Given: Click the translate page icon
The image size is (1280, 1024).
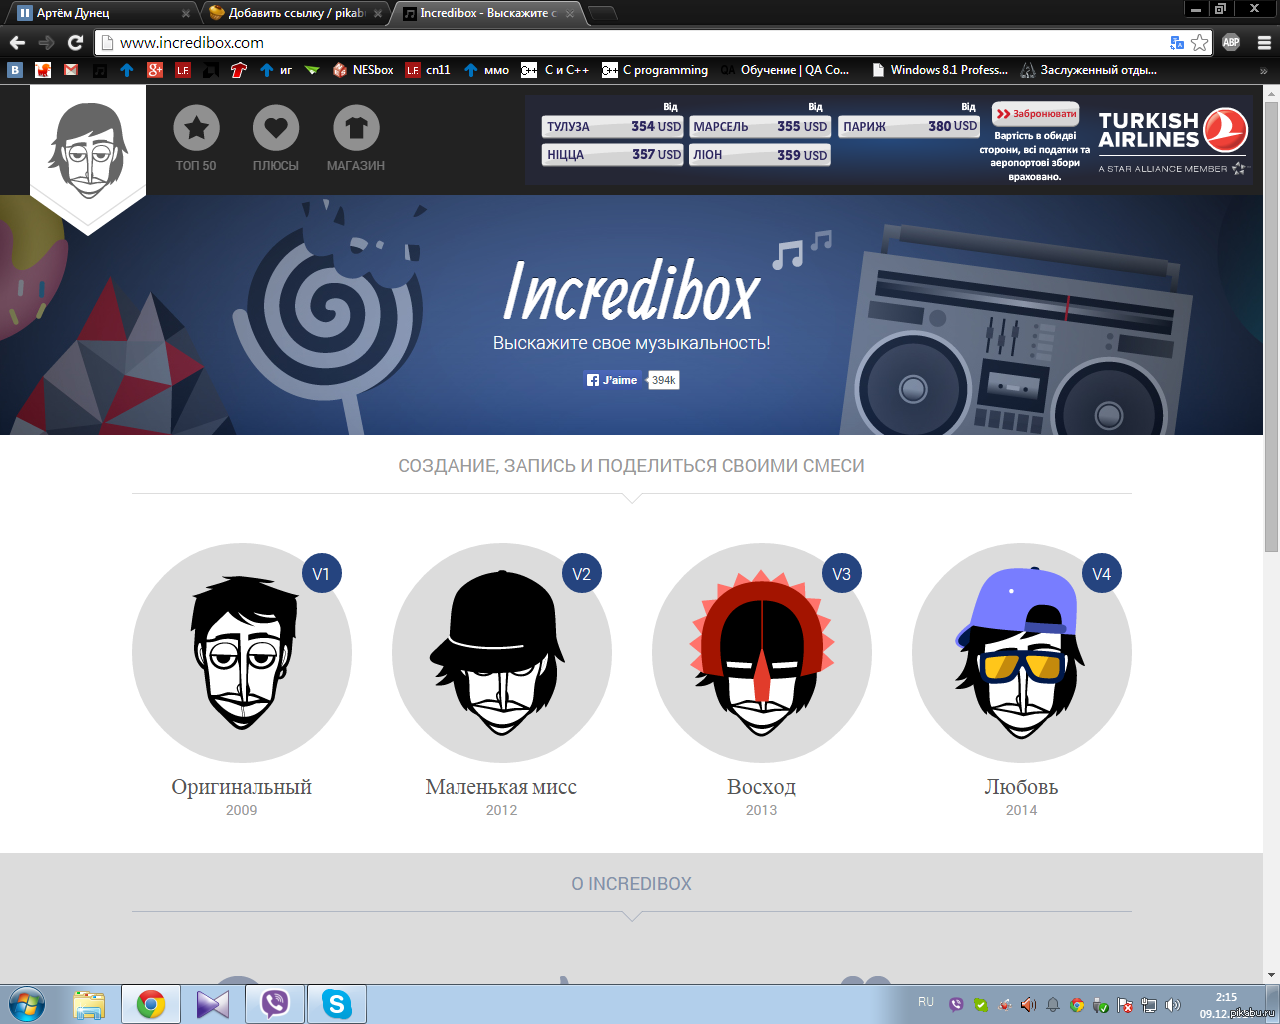Looking at the screenshot, I should 1177,43.
